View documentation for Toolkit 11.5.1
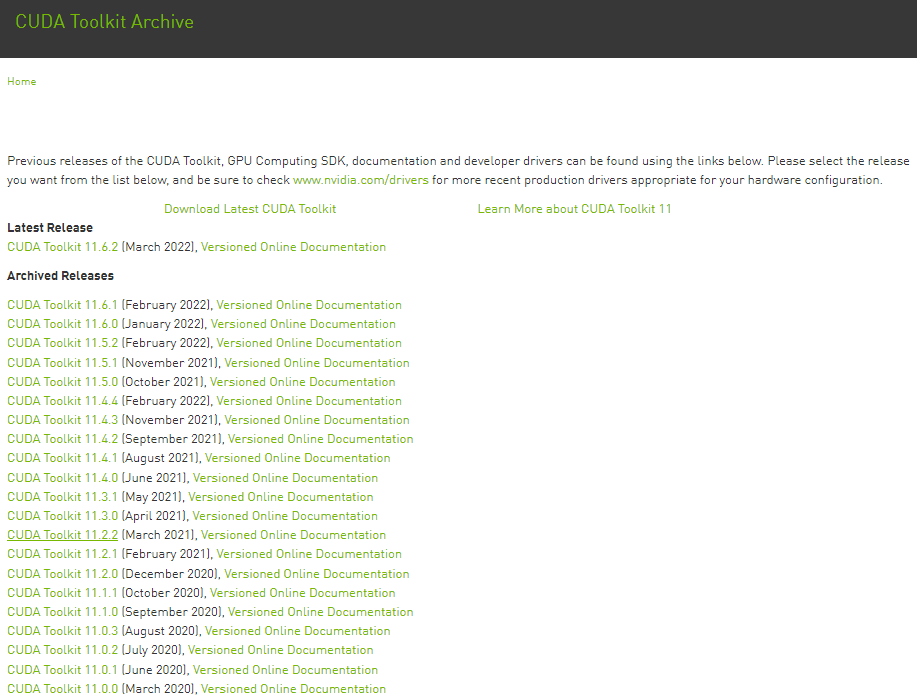The height and width of the screenshot is (698, 917). [317, 363]
